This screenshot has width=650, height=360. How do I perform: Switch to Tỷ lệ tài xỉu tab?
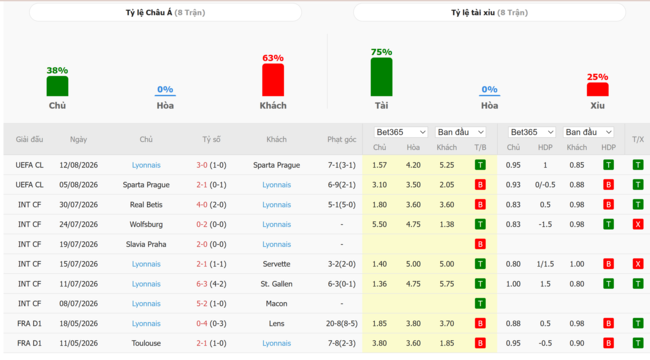(x=489, y=12)
